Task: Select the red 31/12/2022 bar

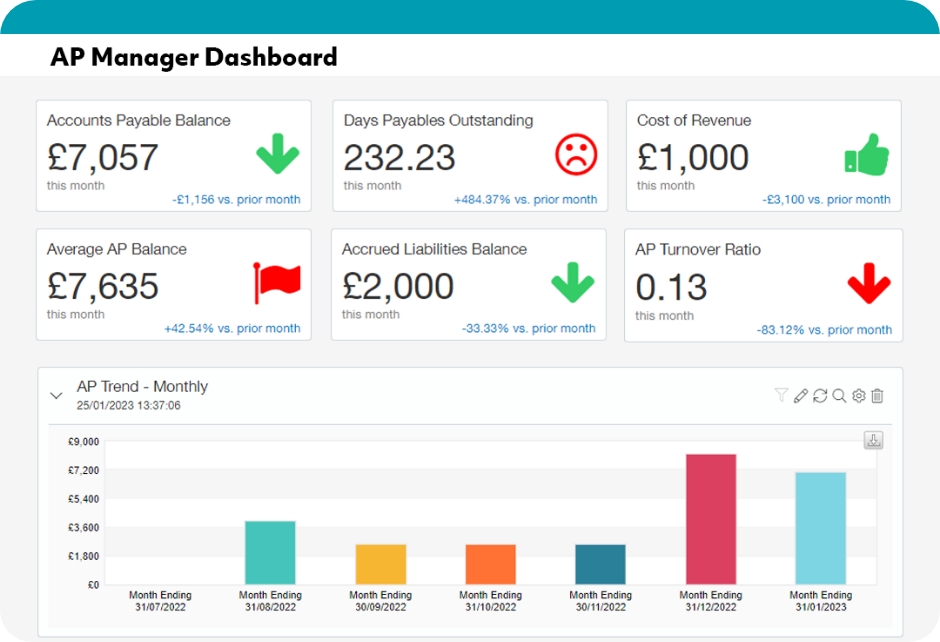Action: pyautogui.click(x=711, y=519)
